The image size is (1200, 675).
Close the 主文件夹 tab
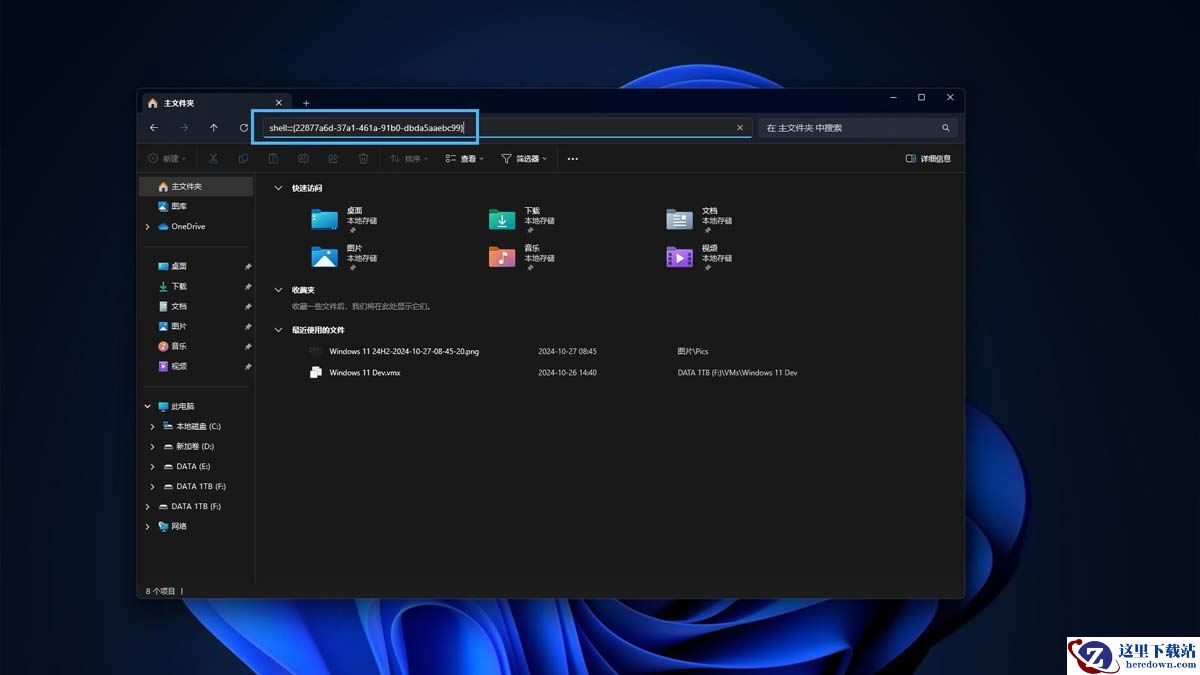pos(279,102)
